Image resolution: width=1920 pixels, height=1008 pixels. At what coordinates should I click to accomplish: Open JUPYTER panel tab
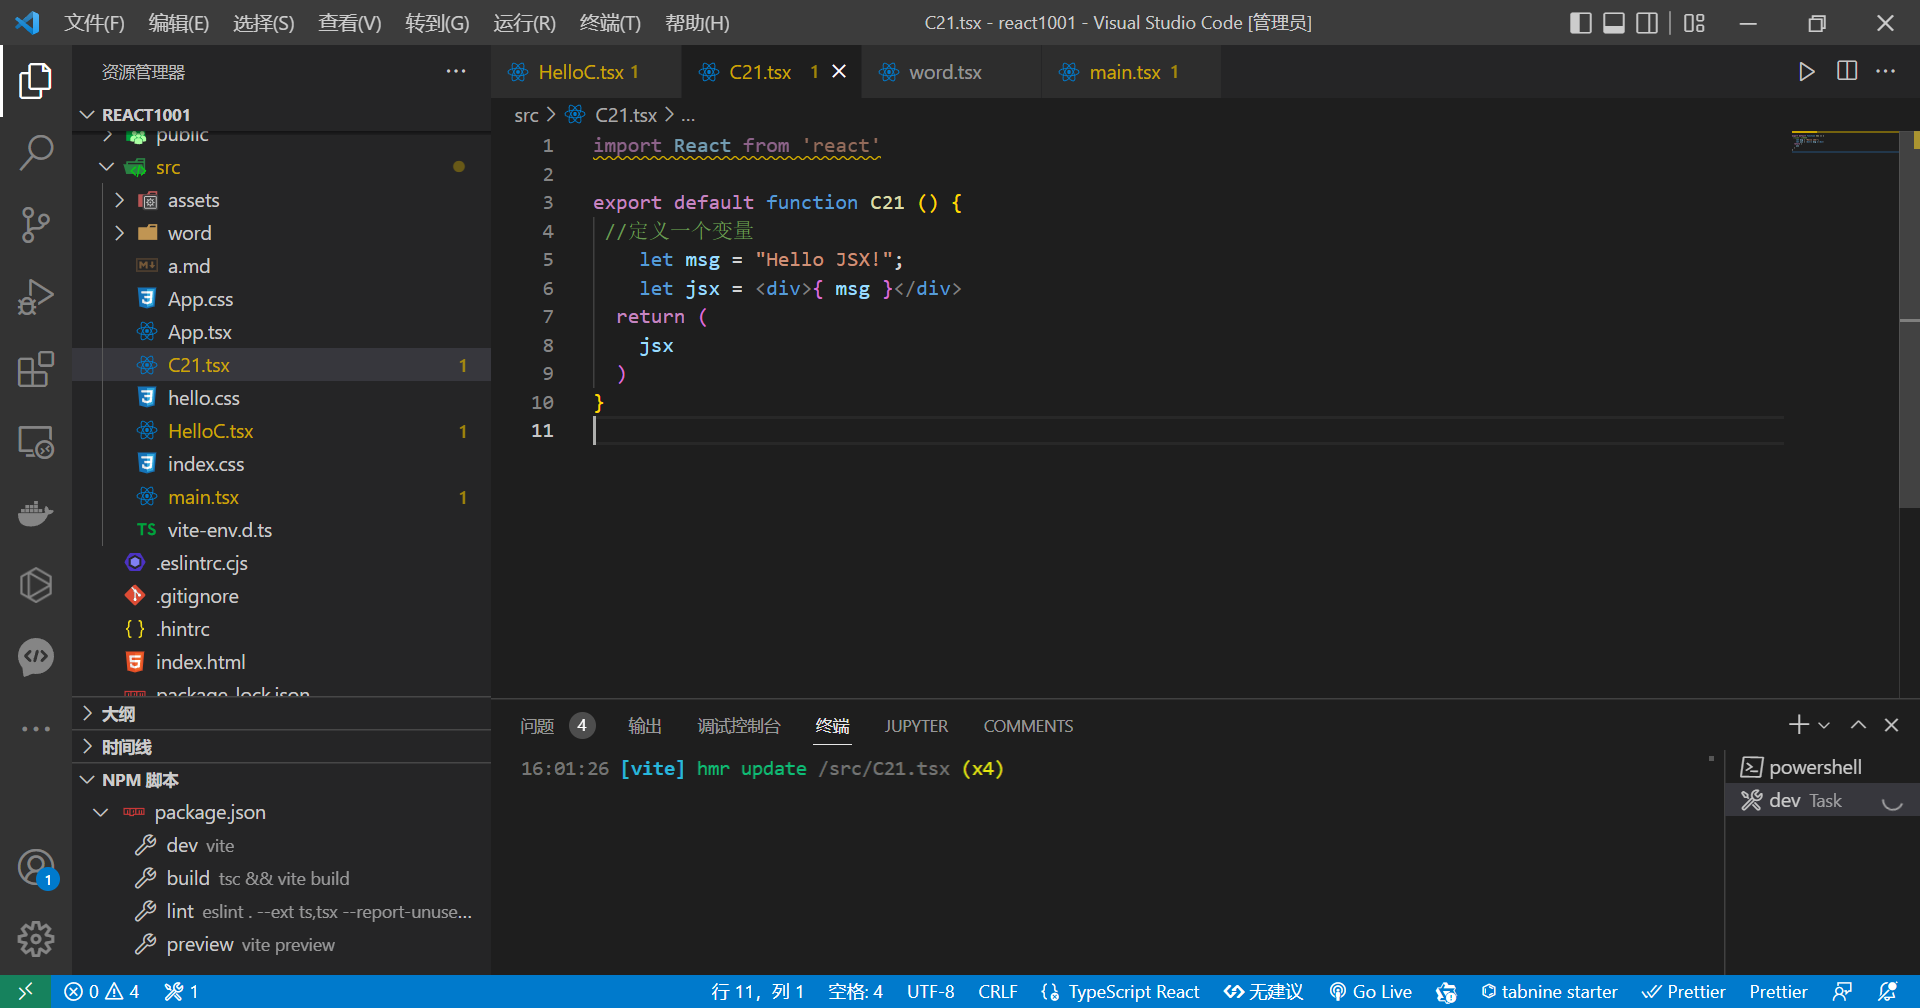point(916,726)
